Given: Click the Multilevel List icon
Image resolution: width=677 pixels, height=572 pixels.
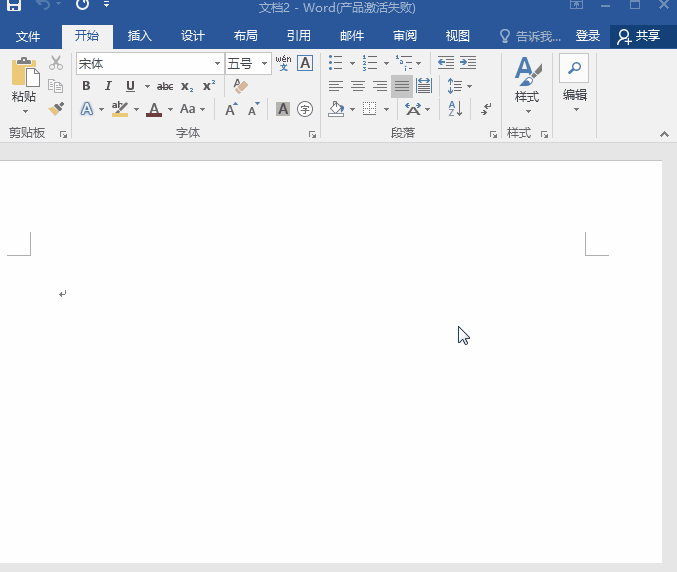Looking at the screenshot, I should click(404, 63).
